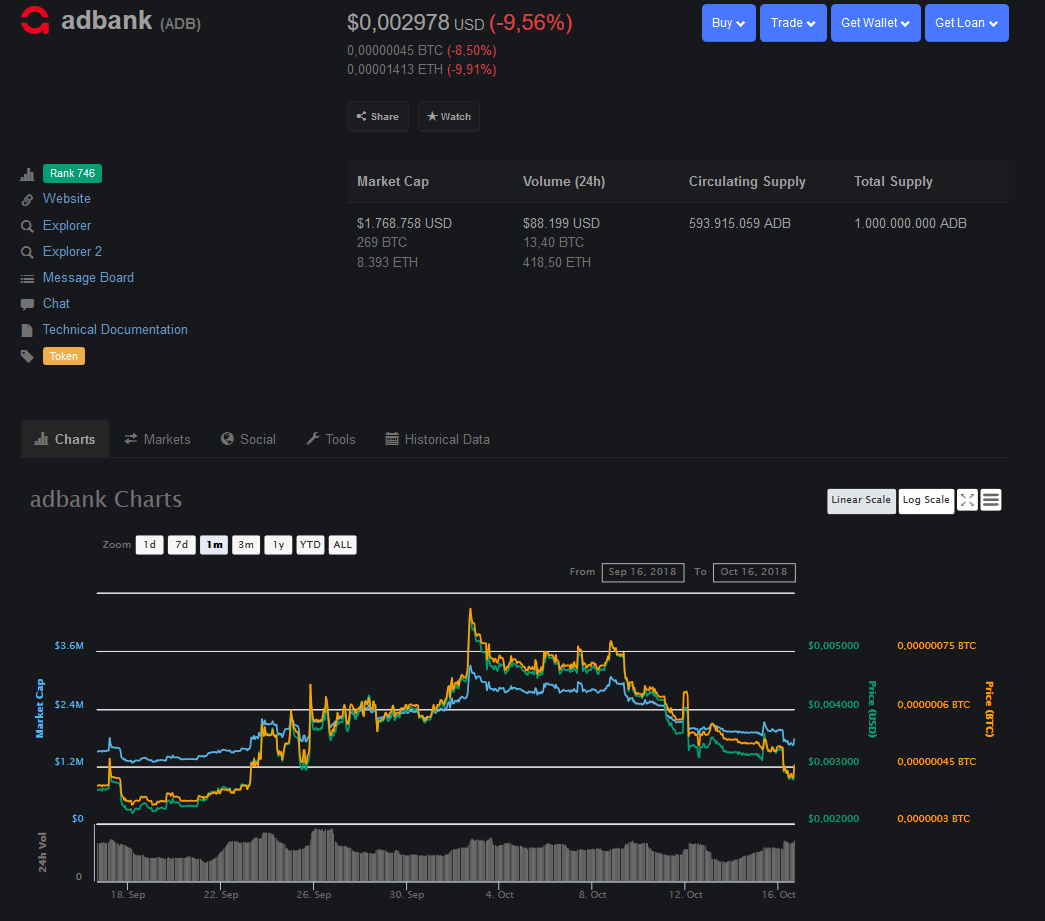
Task: Open the Get Loan dropdown
Action: pos(966,23)
